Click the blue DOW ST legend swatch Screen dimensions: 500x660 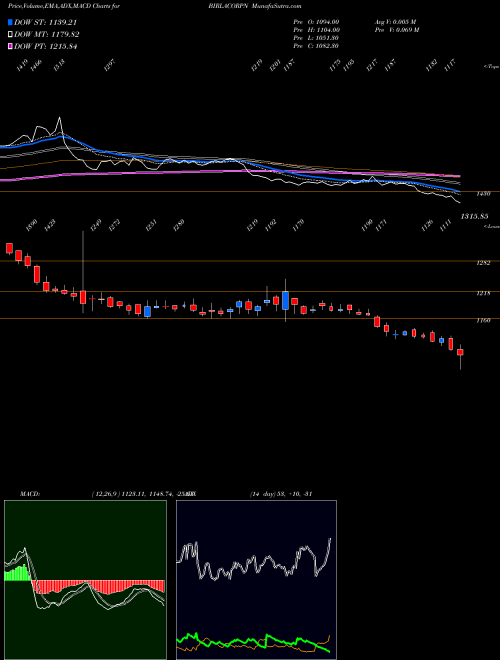pyautogui.click(x=10, y=22)
